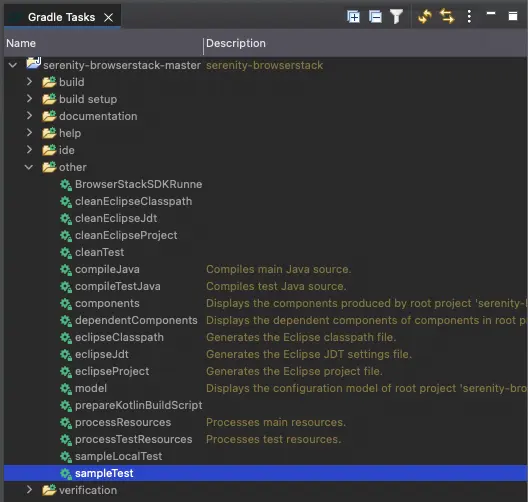This screenshot has height=502, width=528.
Task: Collapse the other task group
Action: pyautogui.click(x=29, y=167)
